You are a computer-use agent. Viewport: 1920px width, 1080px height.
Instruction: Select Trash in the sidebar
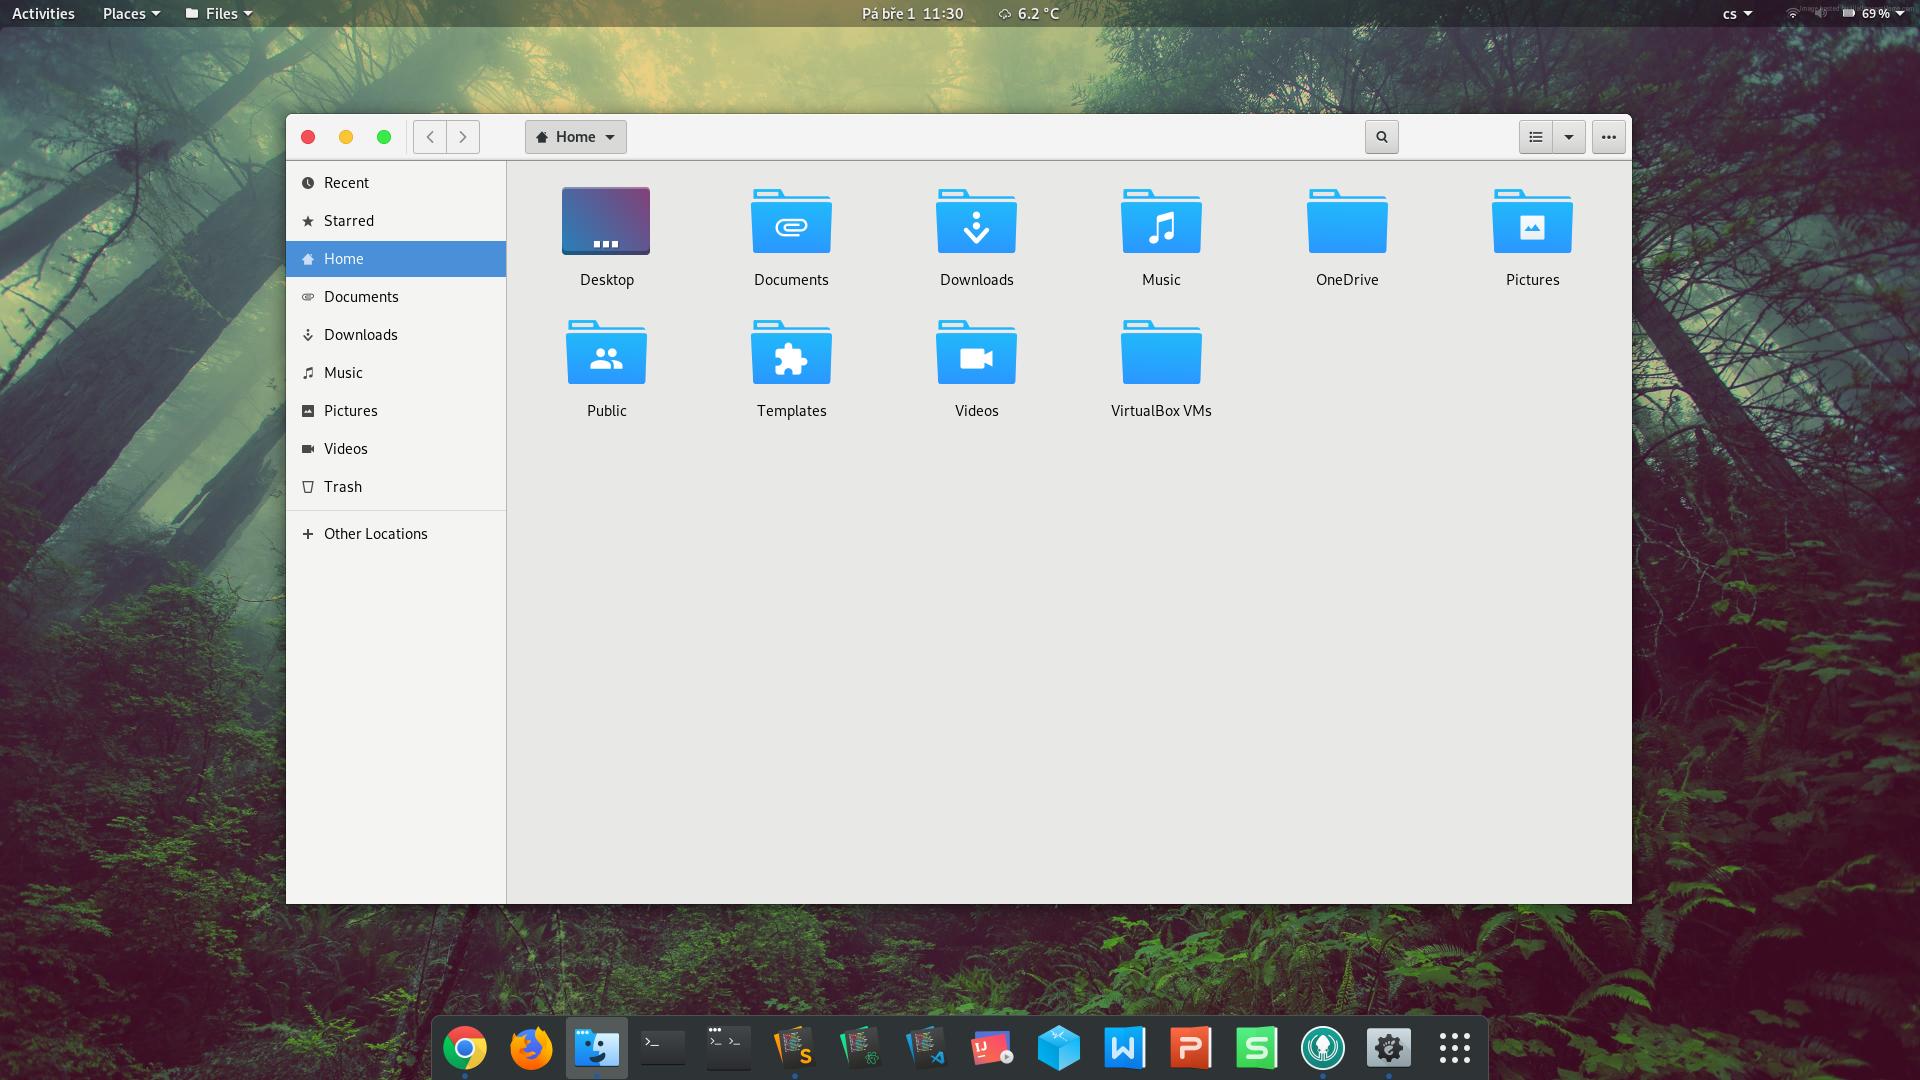[x=342, y=487]
